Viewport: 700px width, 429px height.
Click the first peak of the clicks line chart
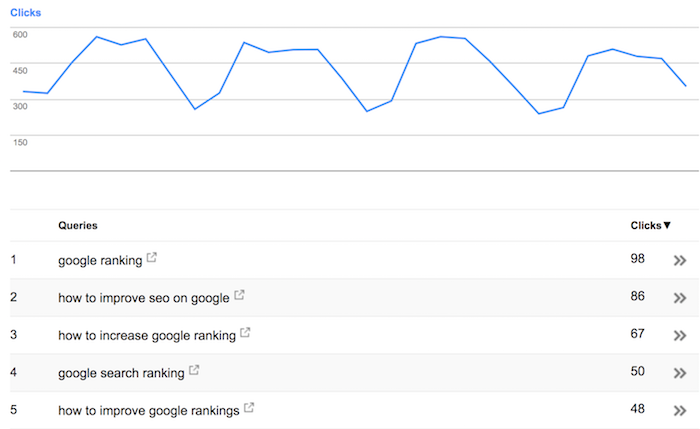(97, 37)
